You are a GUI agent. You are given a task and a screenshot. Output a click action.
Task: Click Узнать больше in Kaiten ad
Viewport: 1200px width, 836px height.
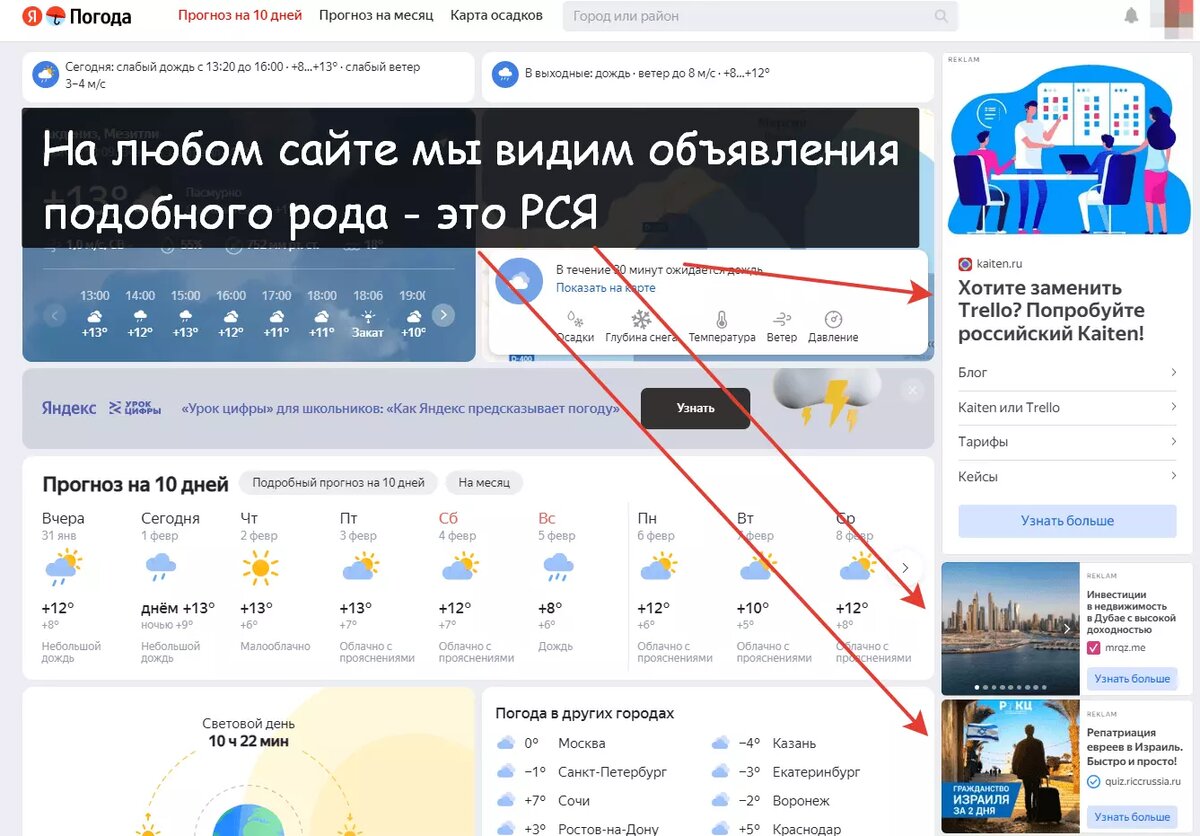pos(1067,521)
